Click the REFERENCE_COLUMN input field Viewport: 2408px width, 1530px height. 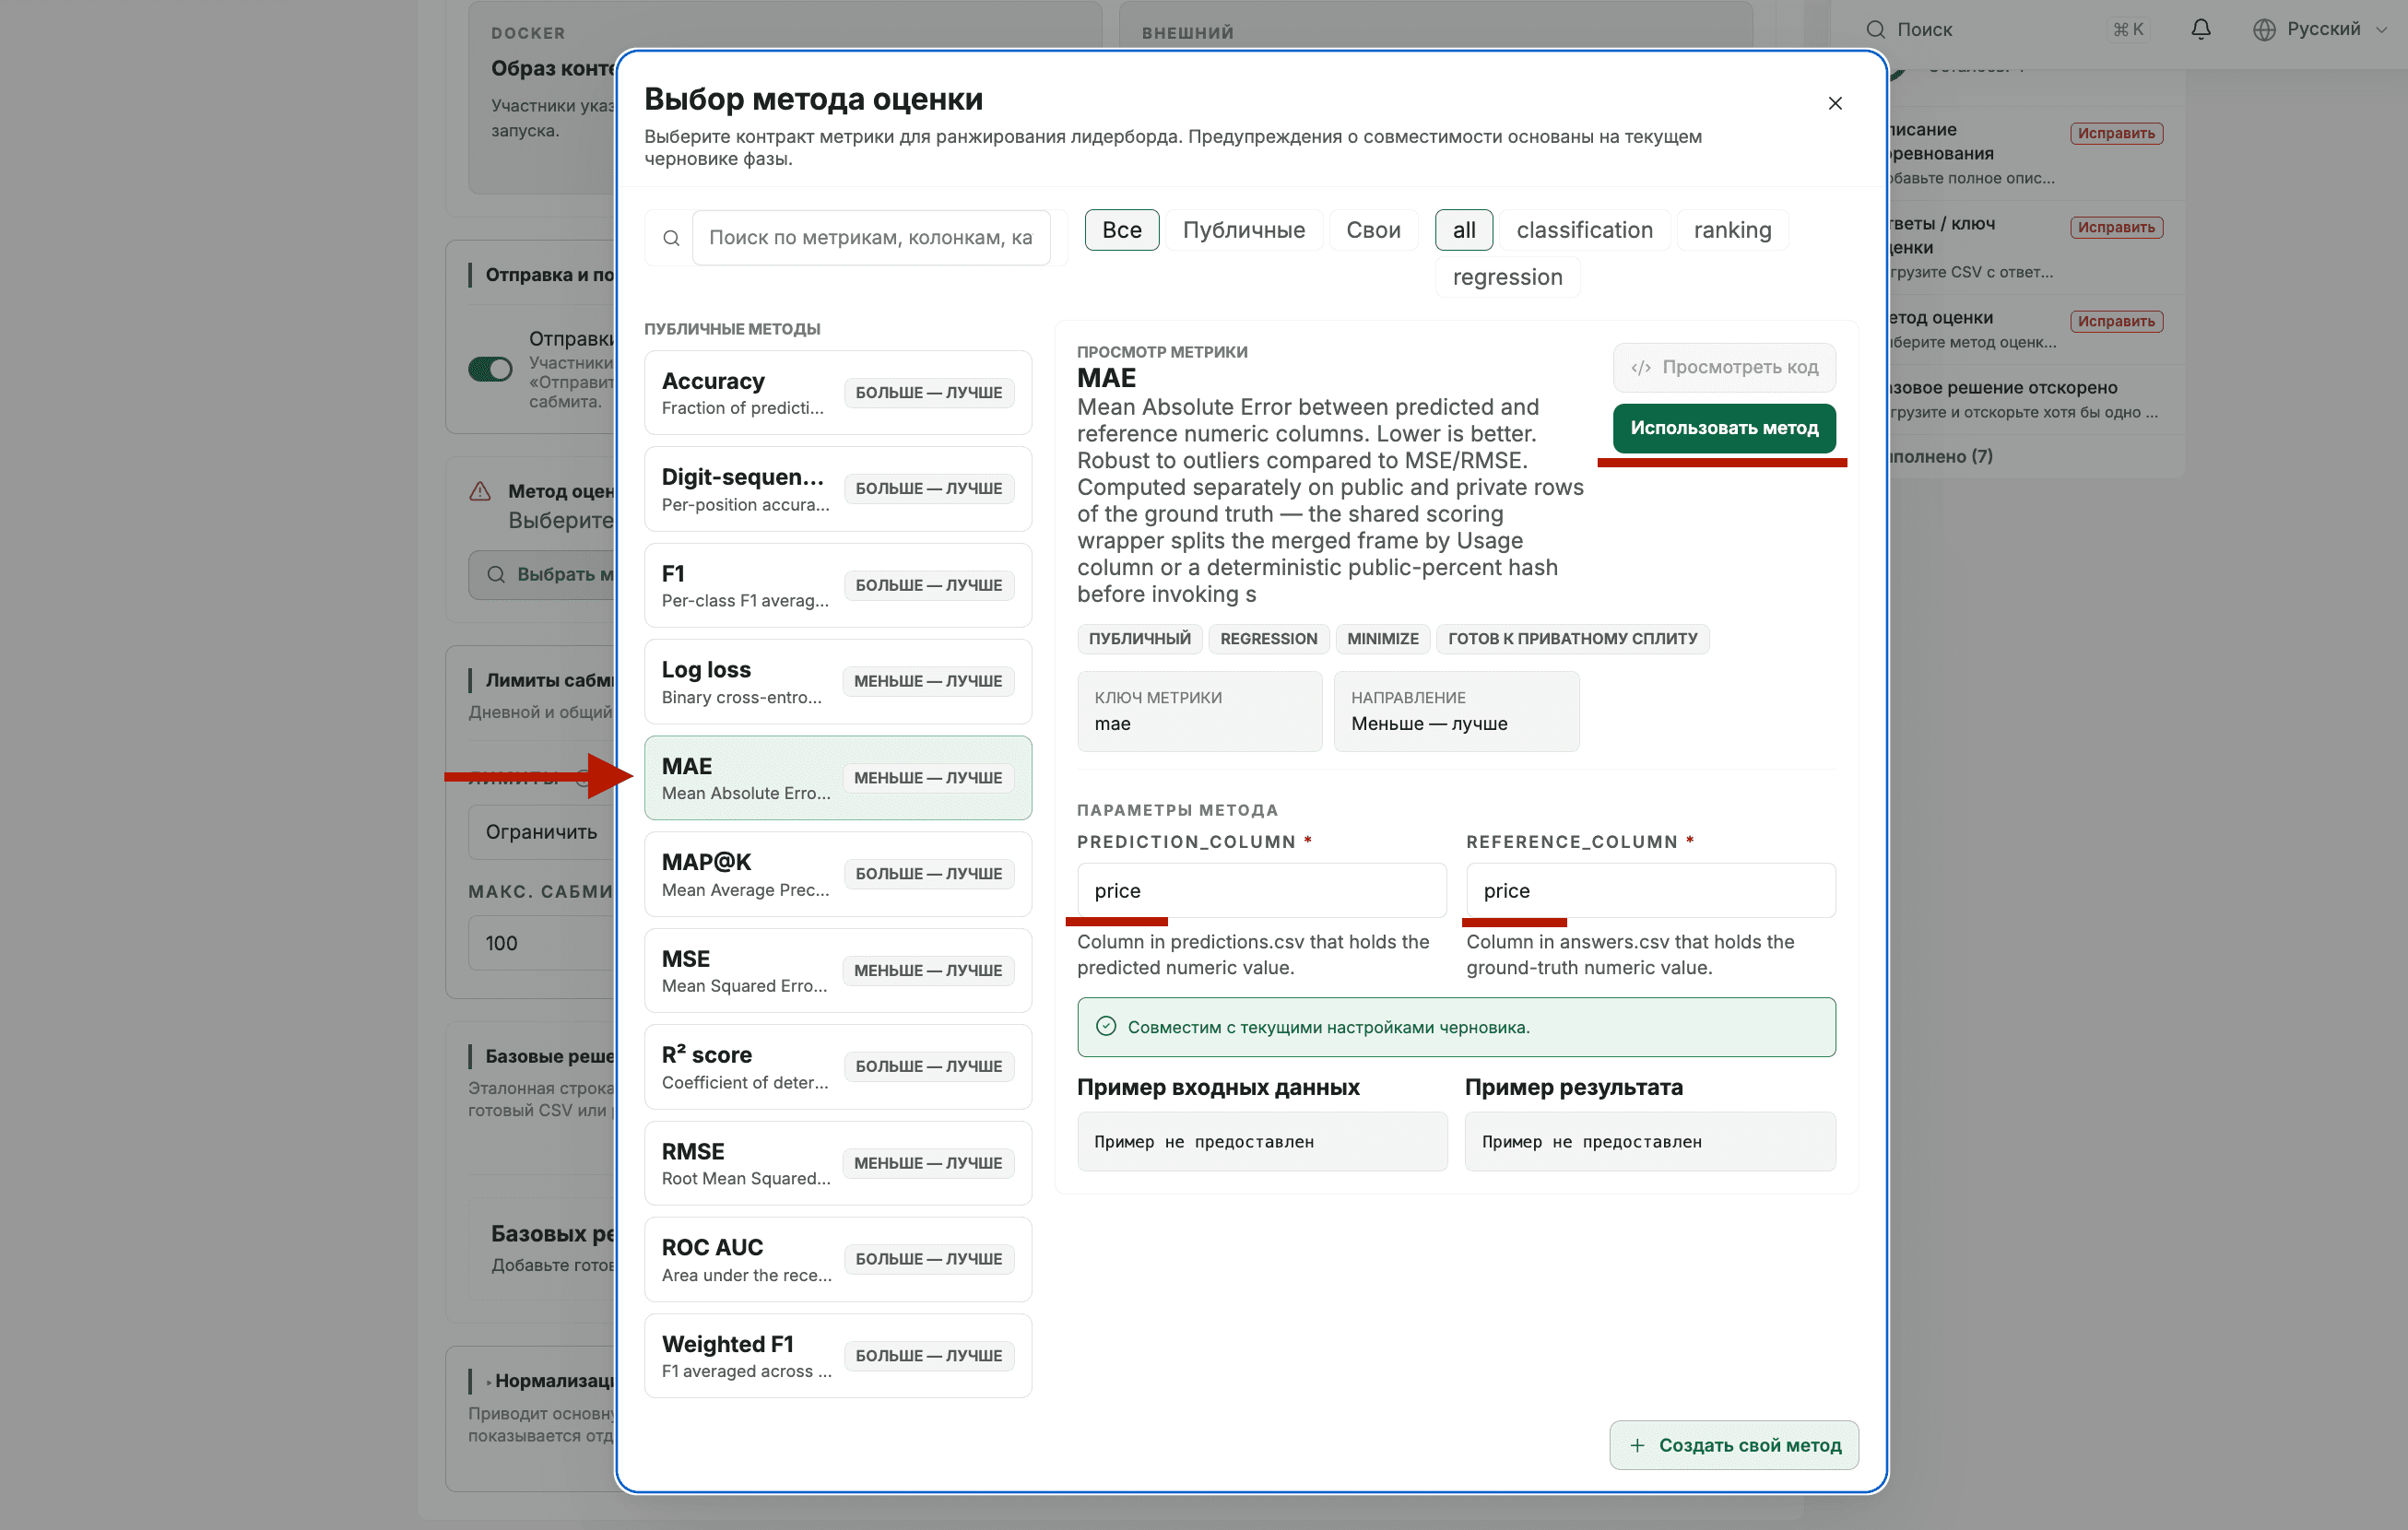[x=1650, y=890]
